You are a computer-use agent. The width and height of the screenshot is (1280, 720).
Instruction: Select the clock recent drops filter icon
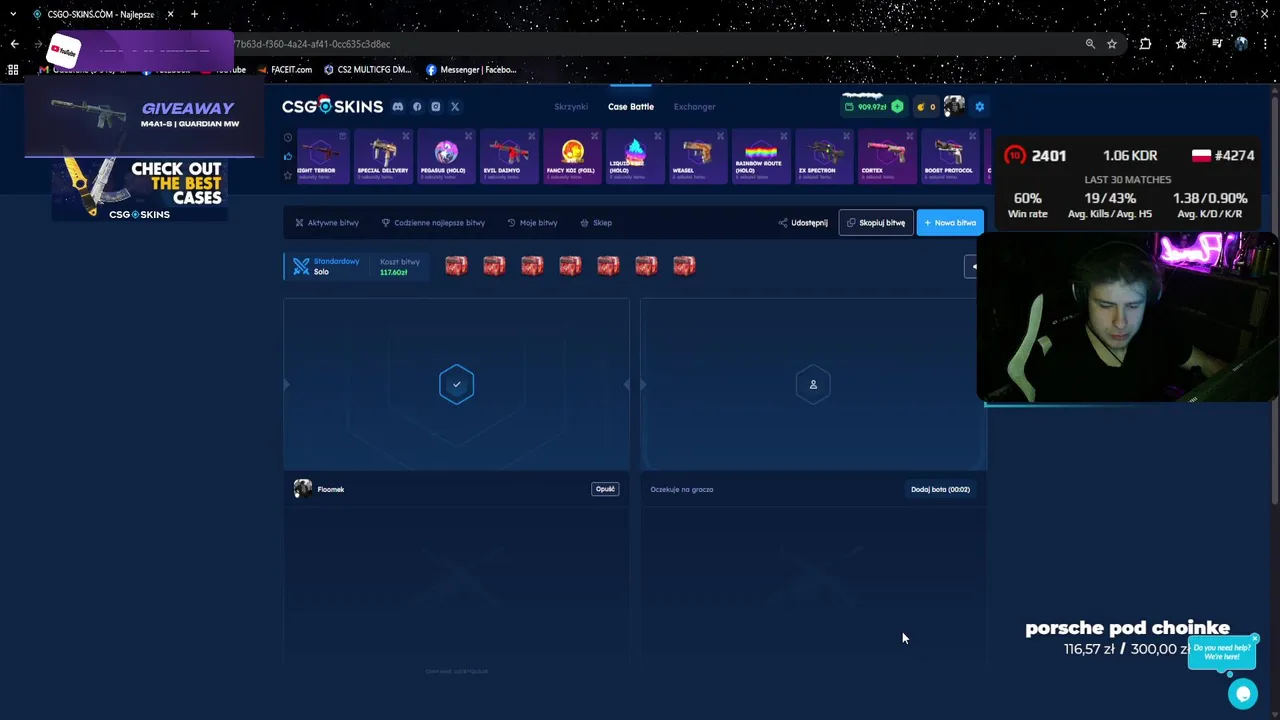click(288, 137)
